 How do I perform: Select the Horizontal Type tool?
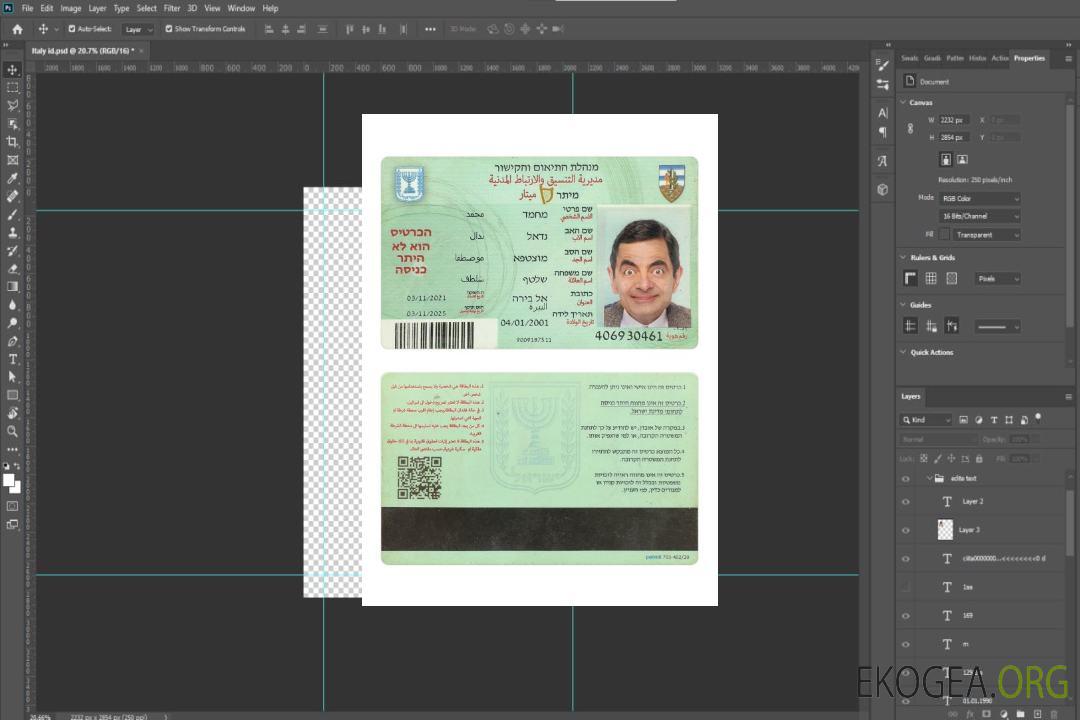pos(12,359)
